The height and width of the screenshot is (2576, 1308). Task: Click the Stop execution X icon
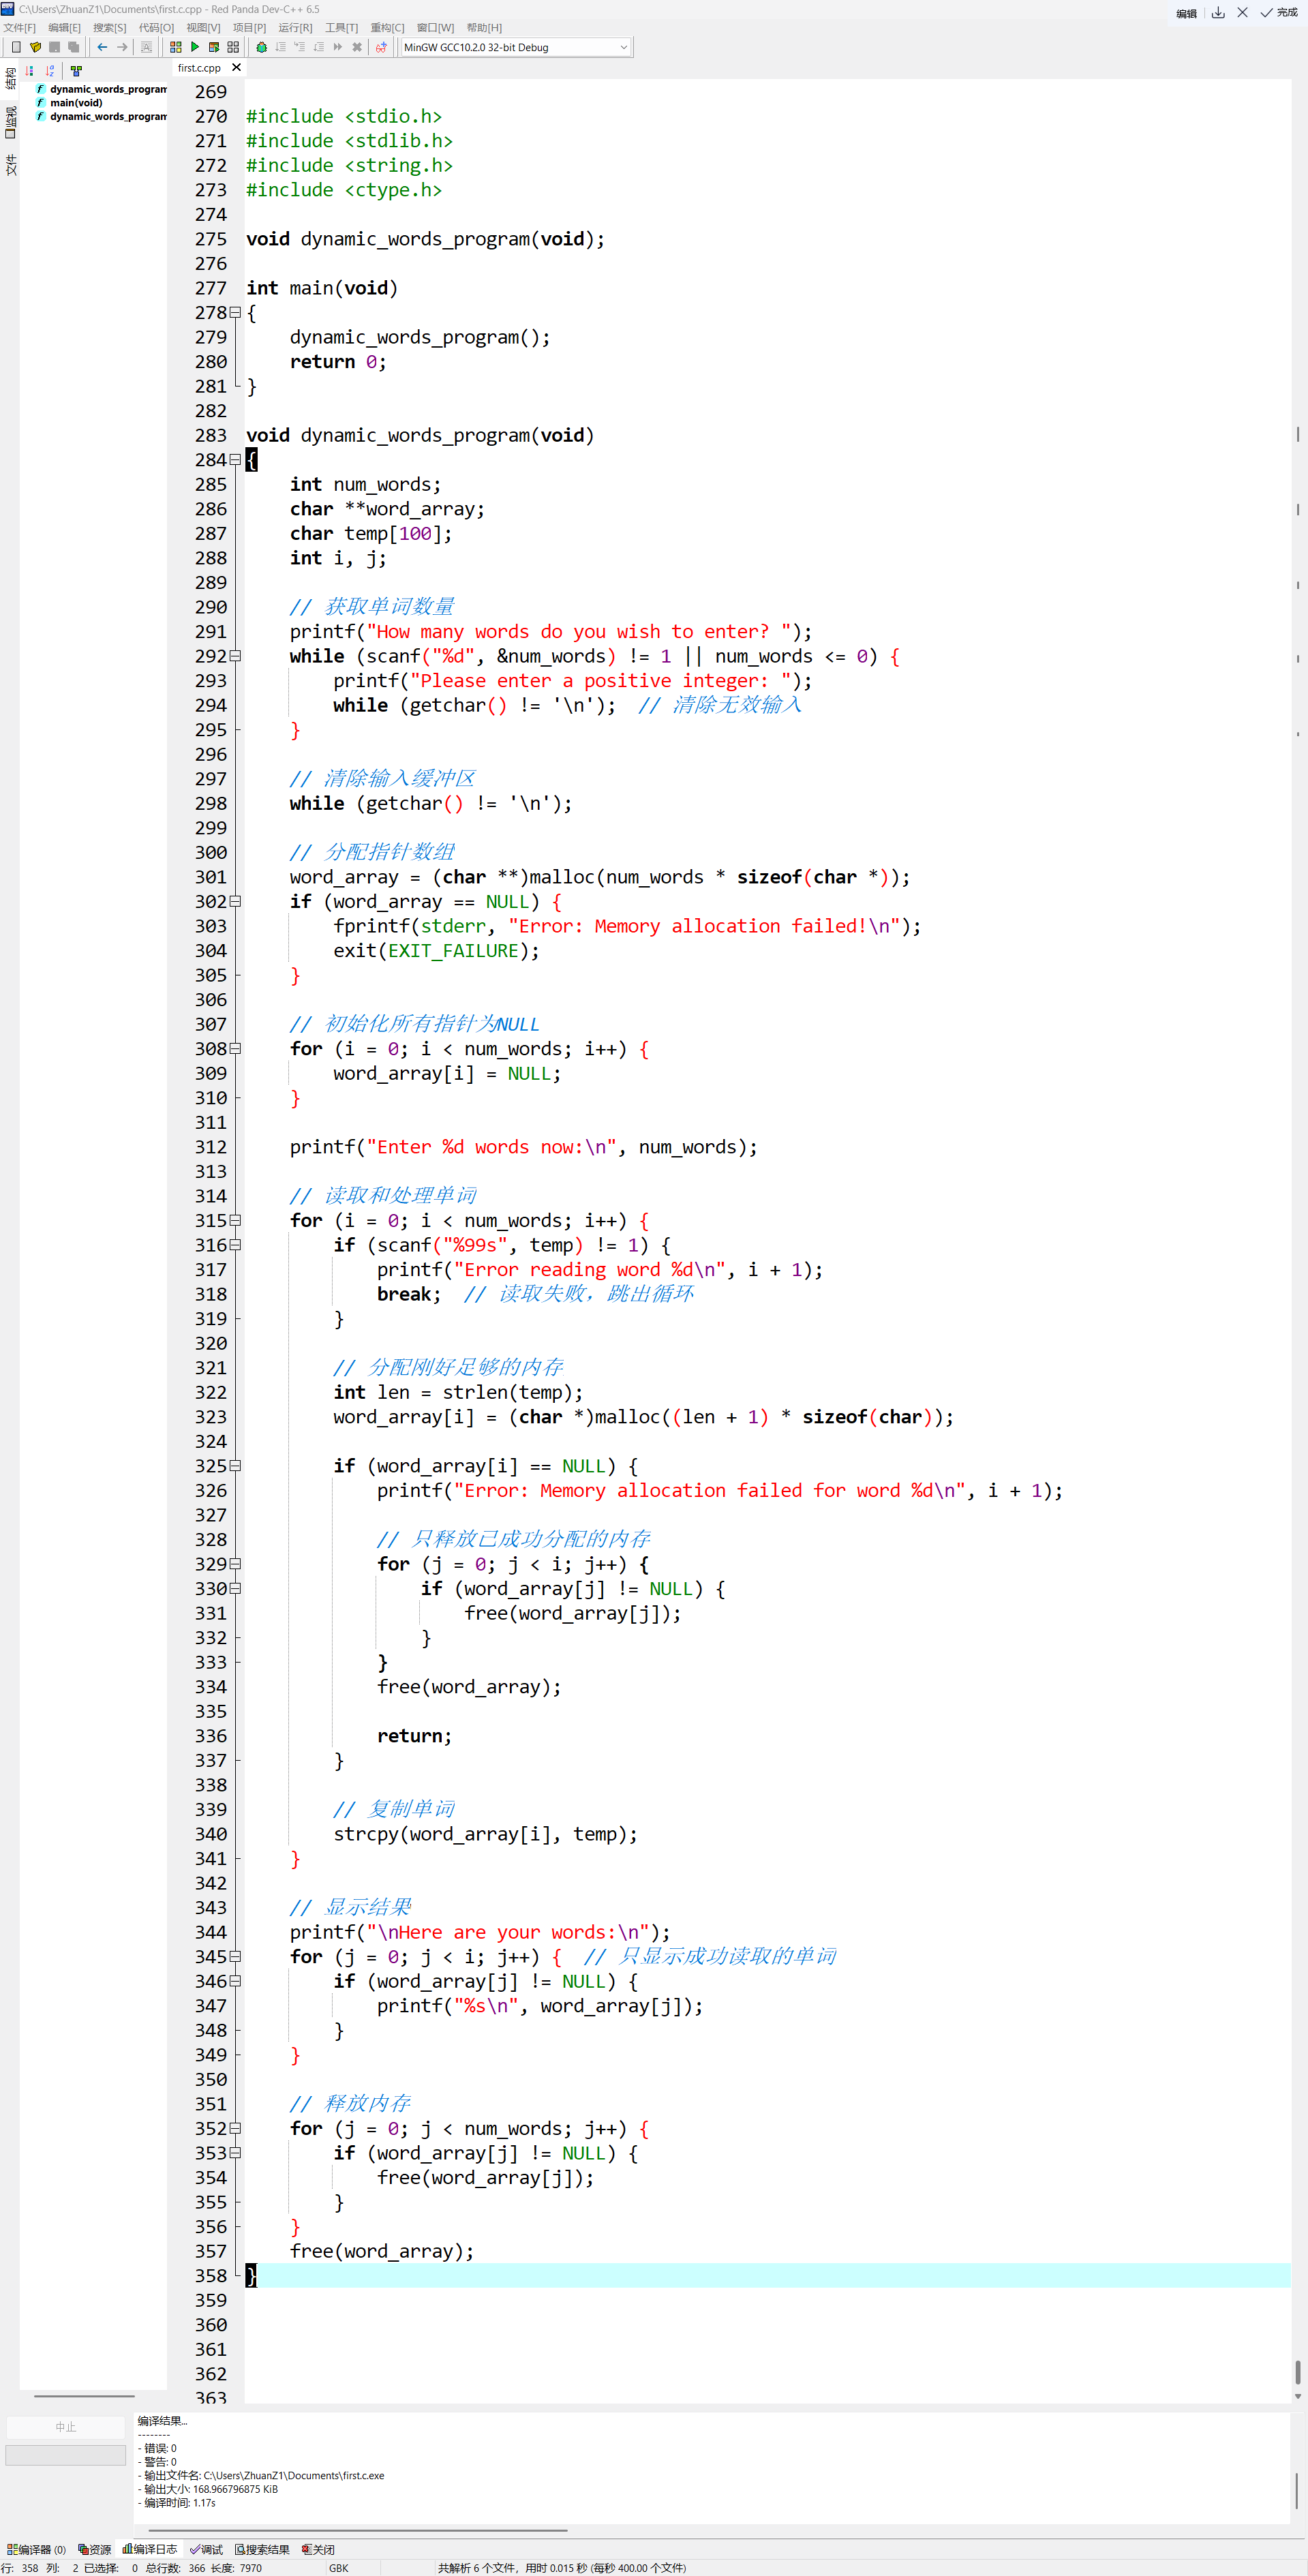[357, 47]
